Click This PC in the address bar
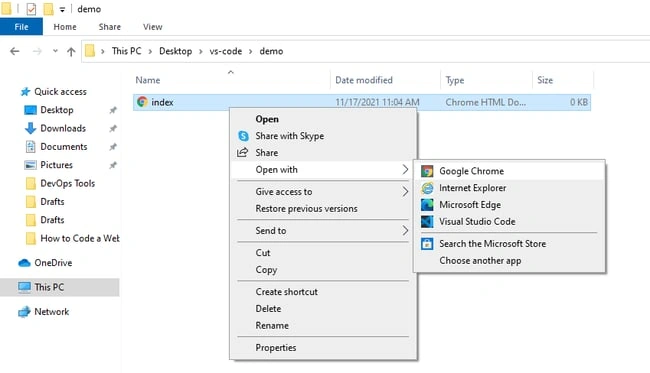The image size is (650, 373). pos(126,51)
